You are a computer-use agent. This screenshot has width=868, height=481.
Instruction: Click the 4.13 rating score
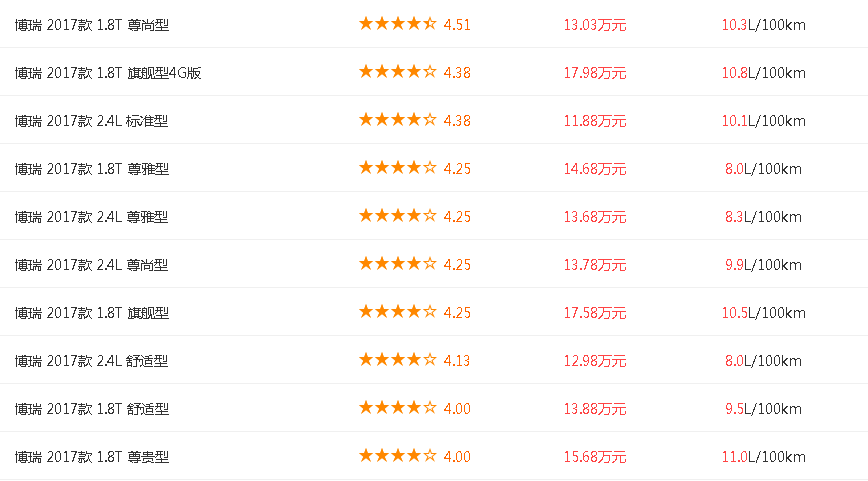click(x=457, y=360)
